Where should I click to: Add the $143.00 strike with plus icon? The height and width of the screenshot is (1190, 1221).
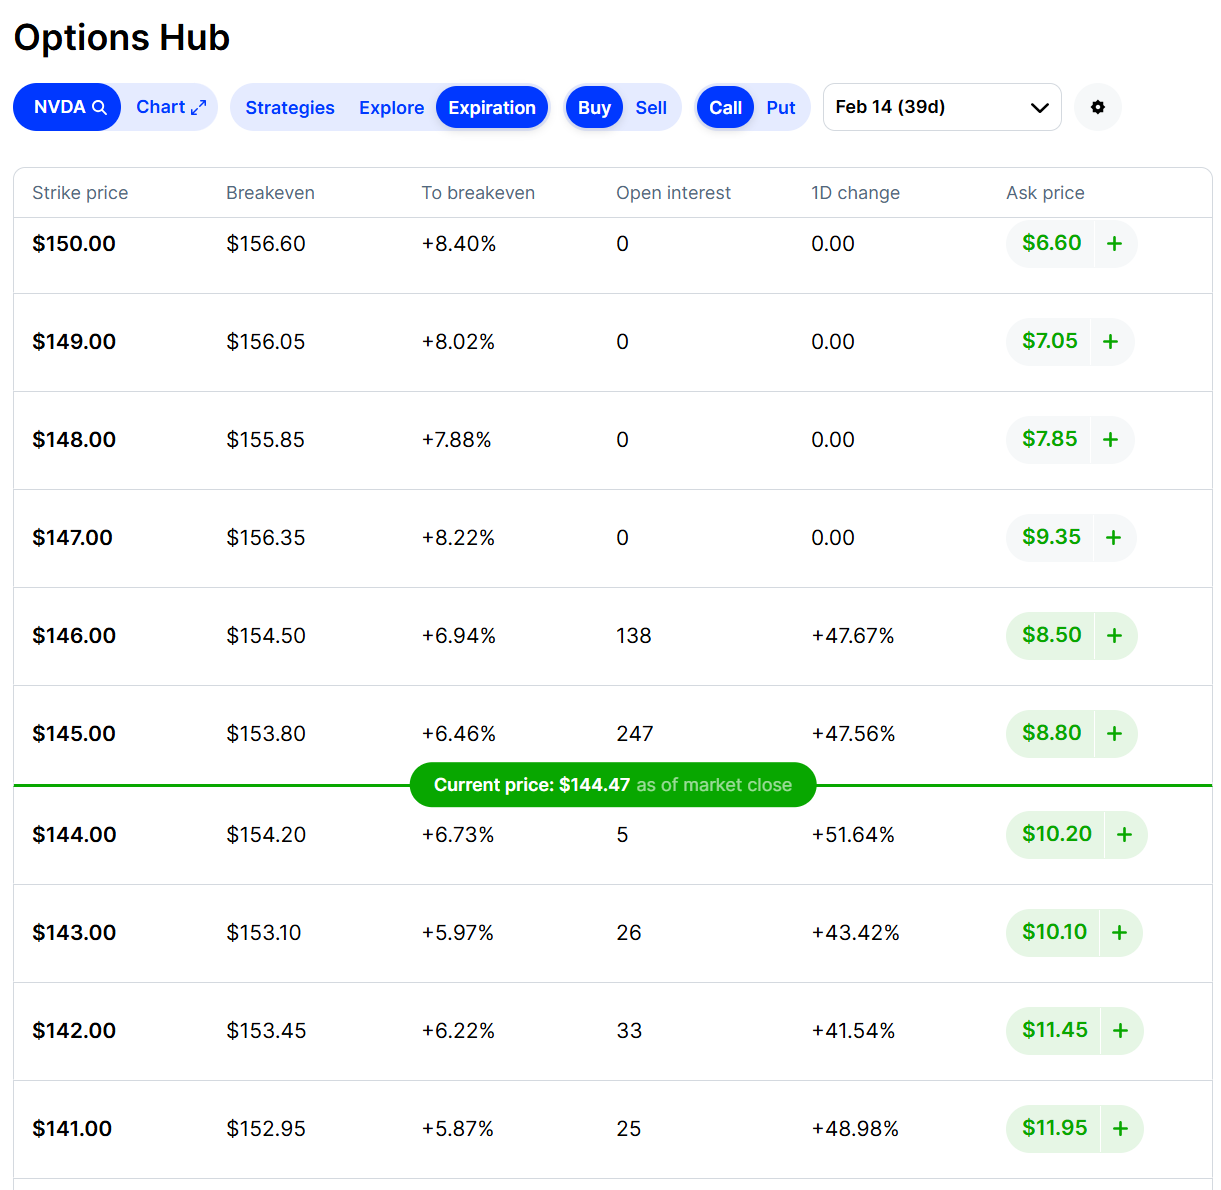click(1119, 932)
